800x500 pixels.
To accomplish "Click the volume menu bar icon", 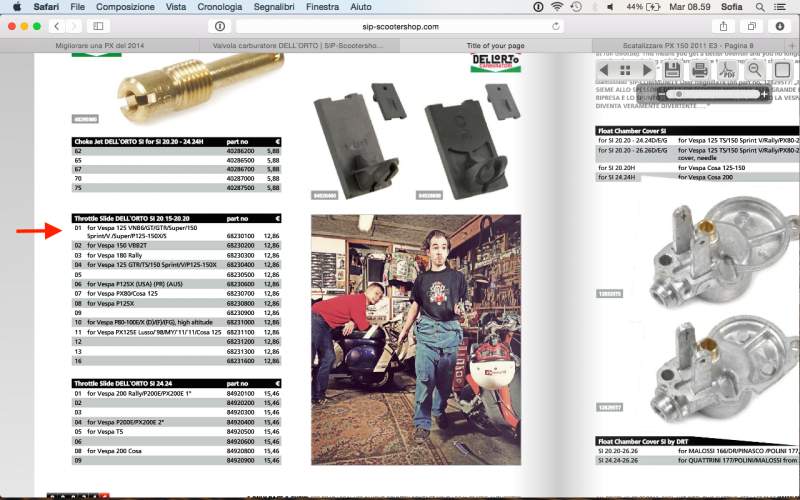I will click(611, 7).
